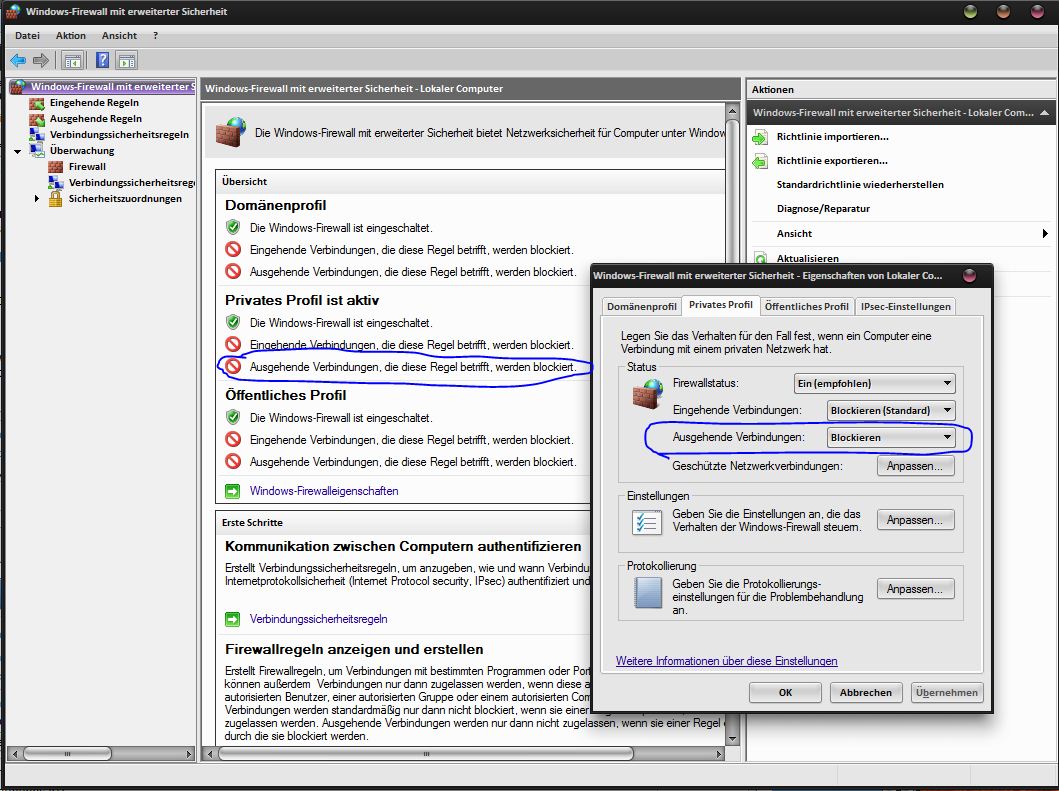The image size is (1059, 791).
Task: Click the lock icon of Sicherheitszuordnungen
Action: pos(55,199)
